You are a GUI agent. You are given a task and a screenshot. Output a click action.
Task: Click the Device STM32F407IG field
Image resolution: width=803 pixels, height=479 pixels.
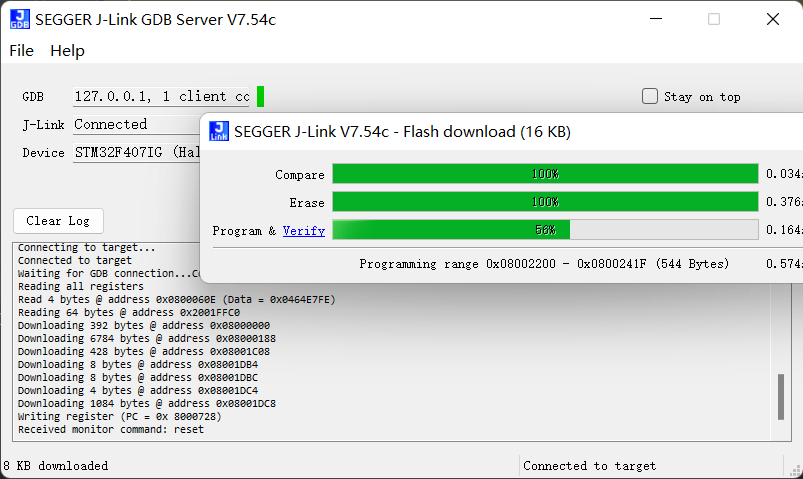tap(135, 153)
